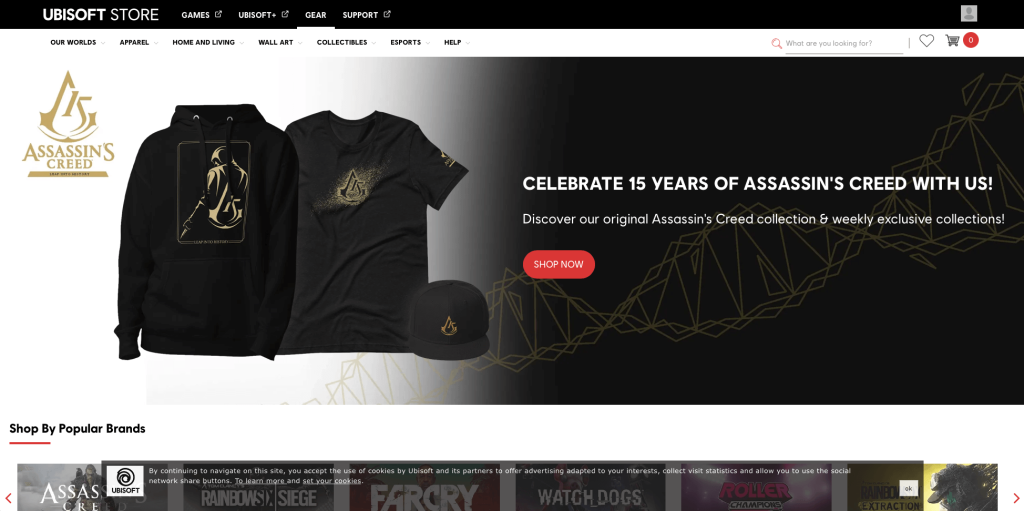
Task: Click the Ubisoft Store logo
Action: click(x=101, y=14)
